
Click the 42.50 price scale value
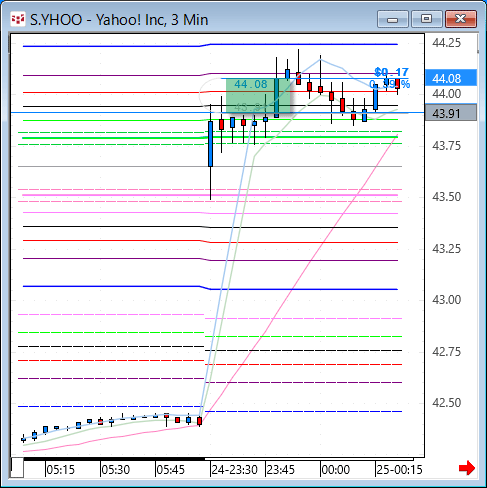pos(446,403)
